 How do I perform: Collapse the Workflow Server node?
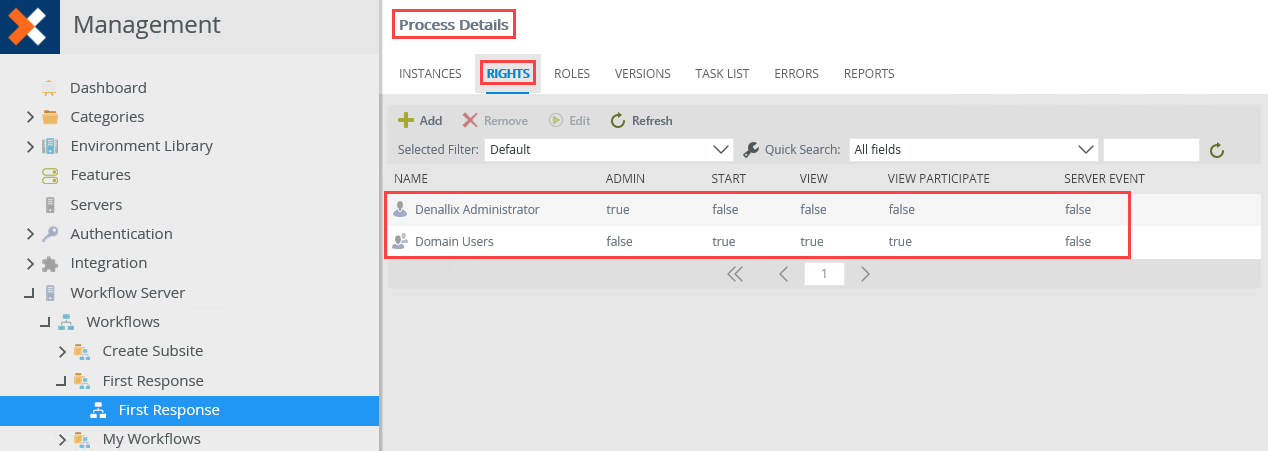point(30,293)
